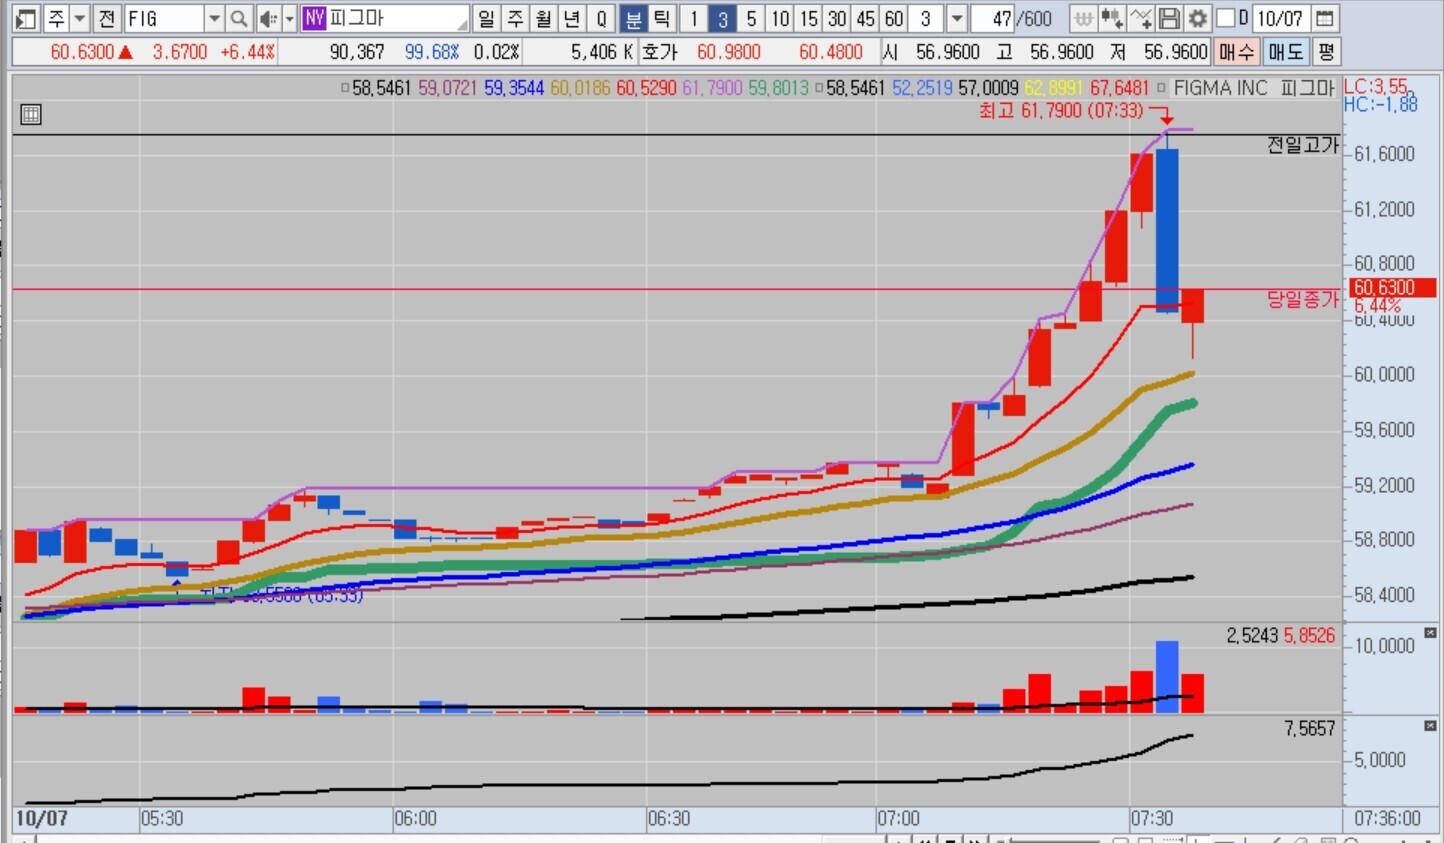
Task: Open the chart settings gear icon
Action: [1197, 18]
